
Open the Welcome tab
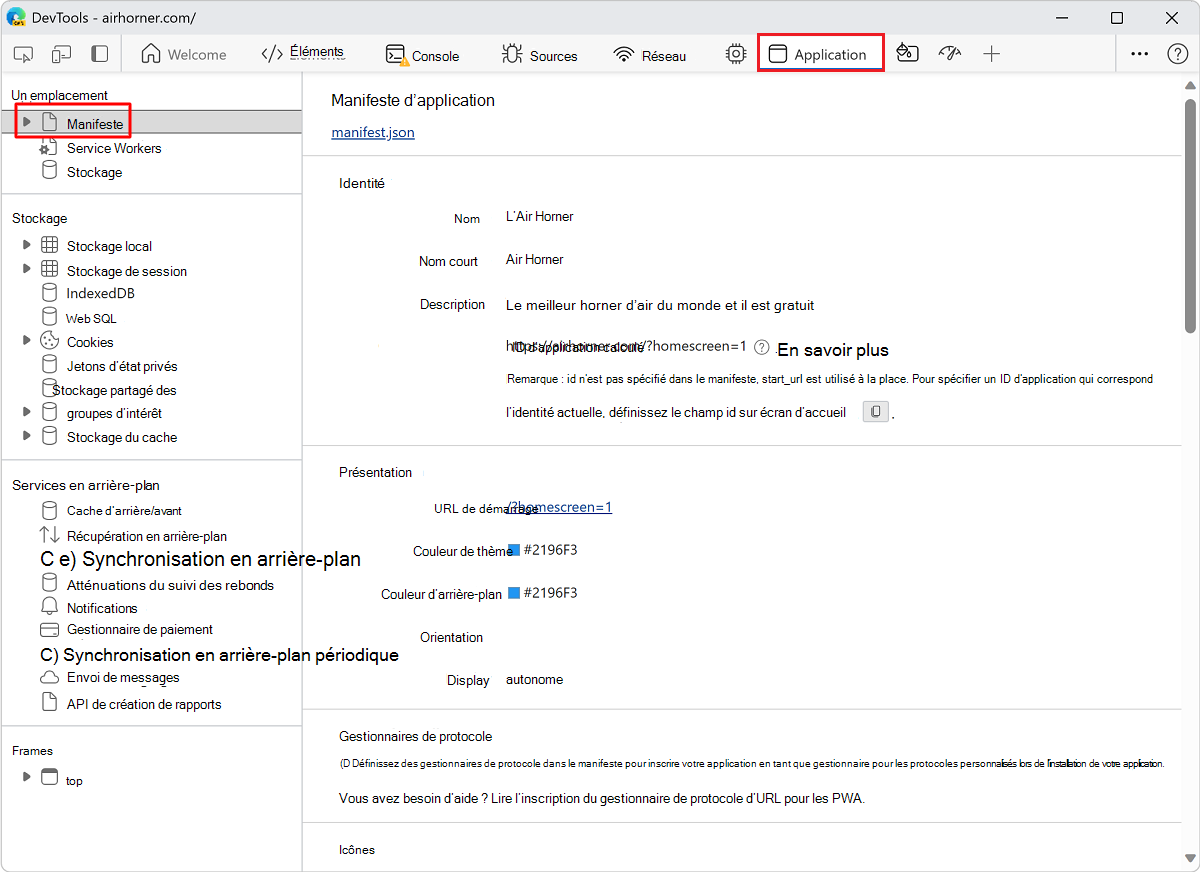pos(184,55)
